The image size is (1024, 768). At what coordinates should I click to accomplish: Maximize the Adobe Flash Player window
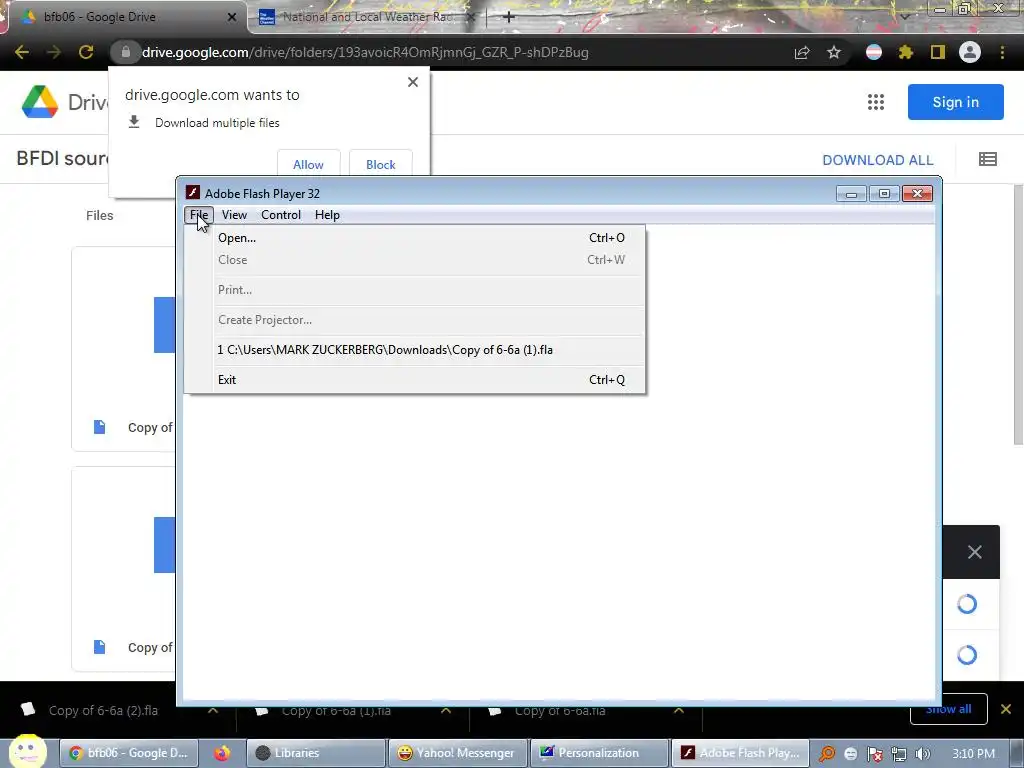coord(884,194)
